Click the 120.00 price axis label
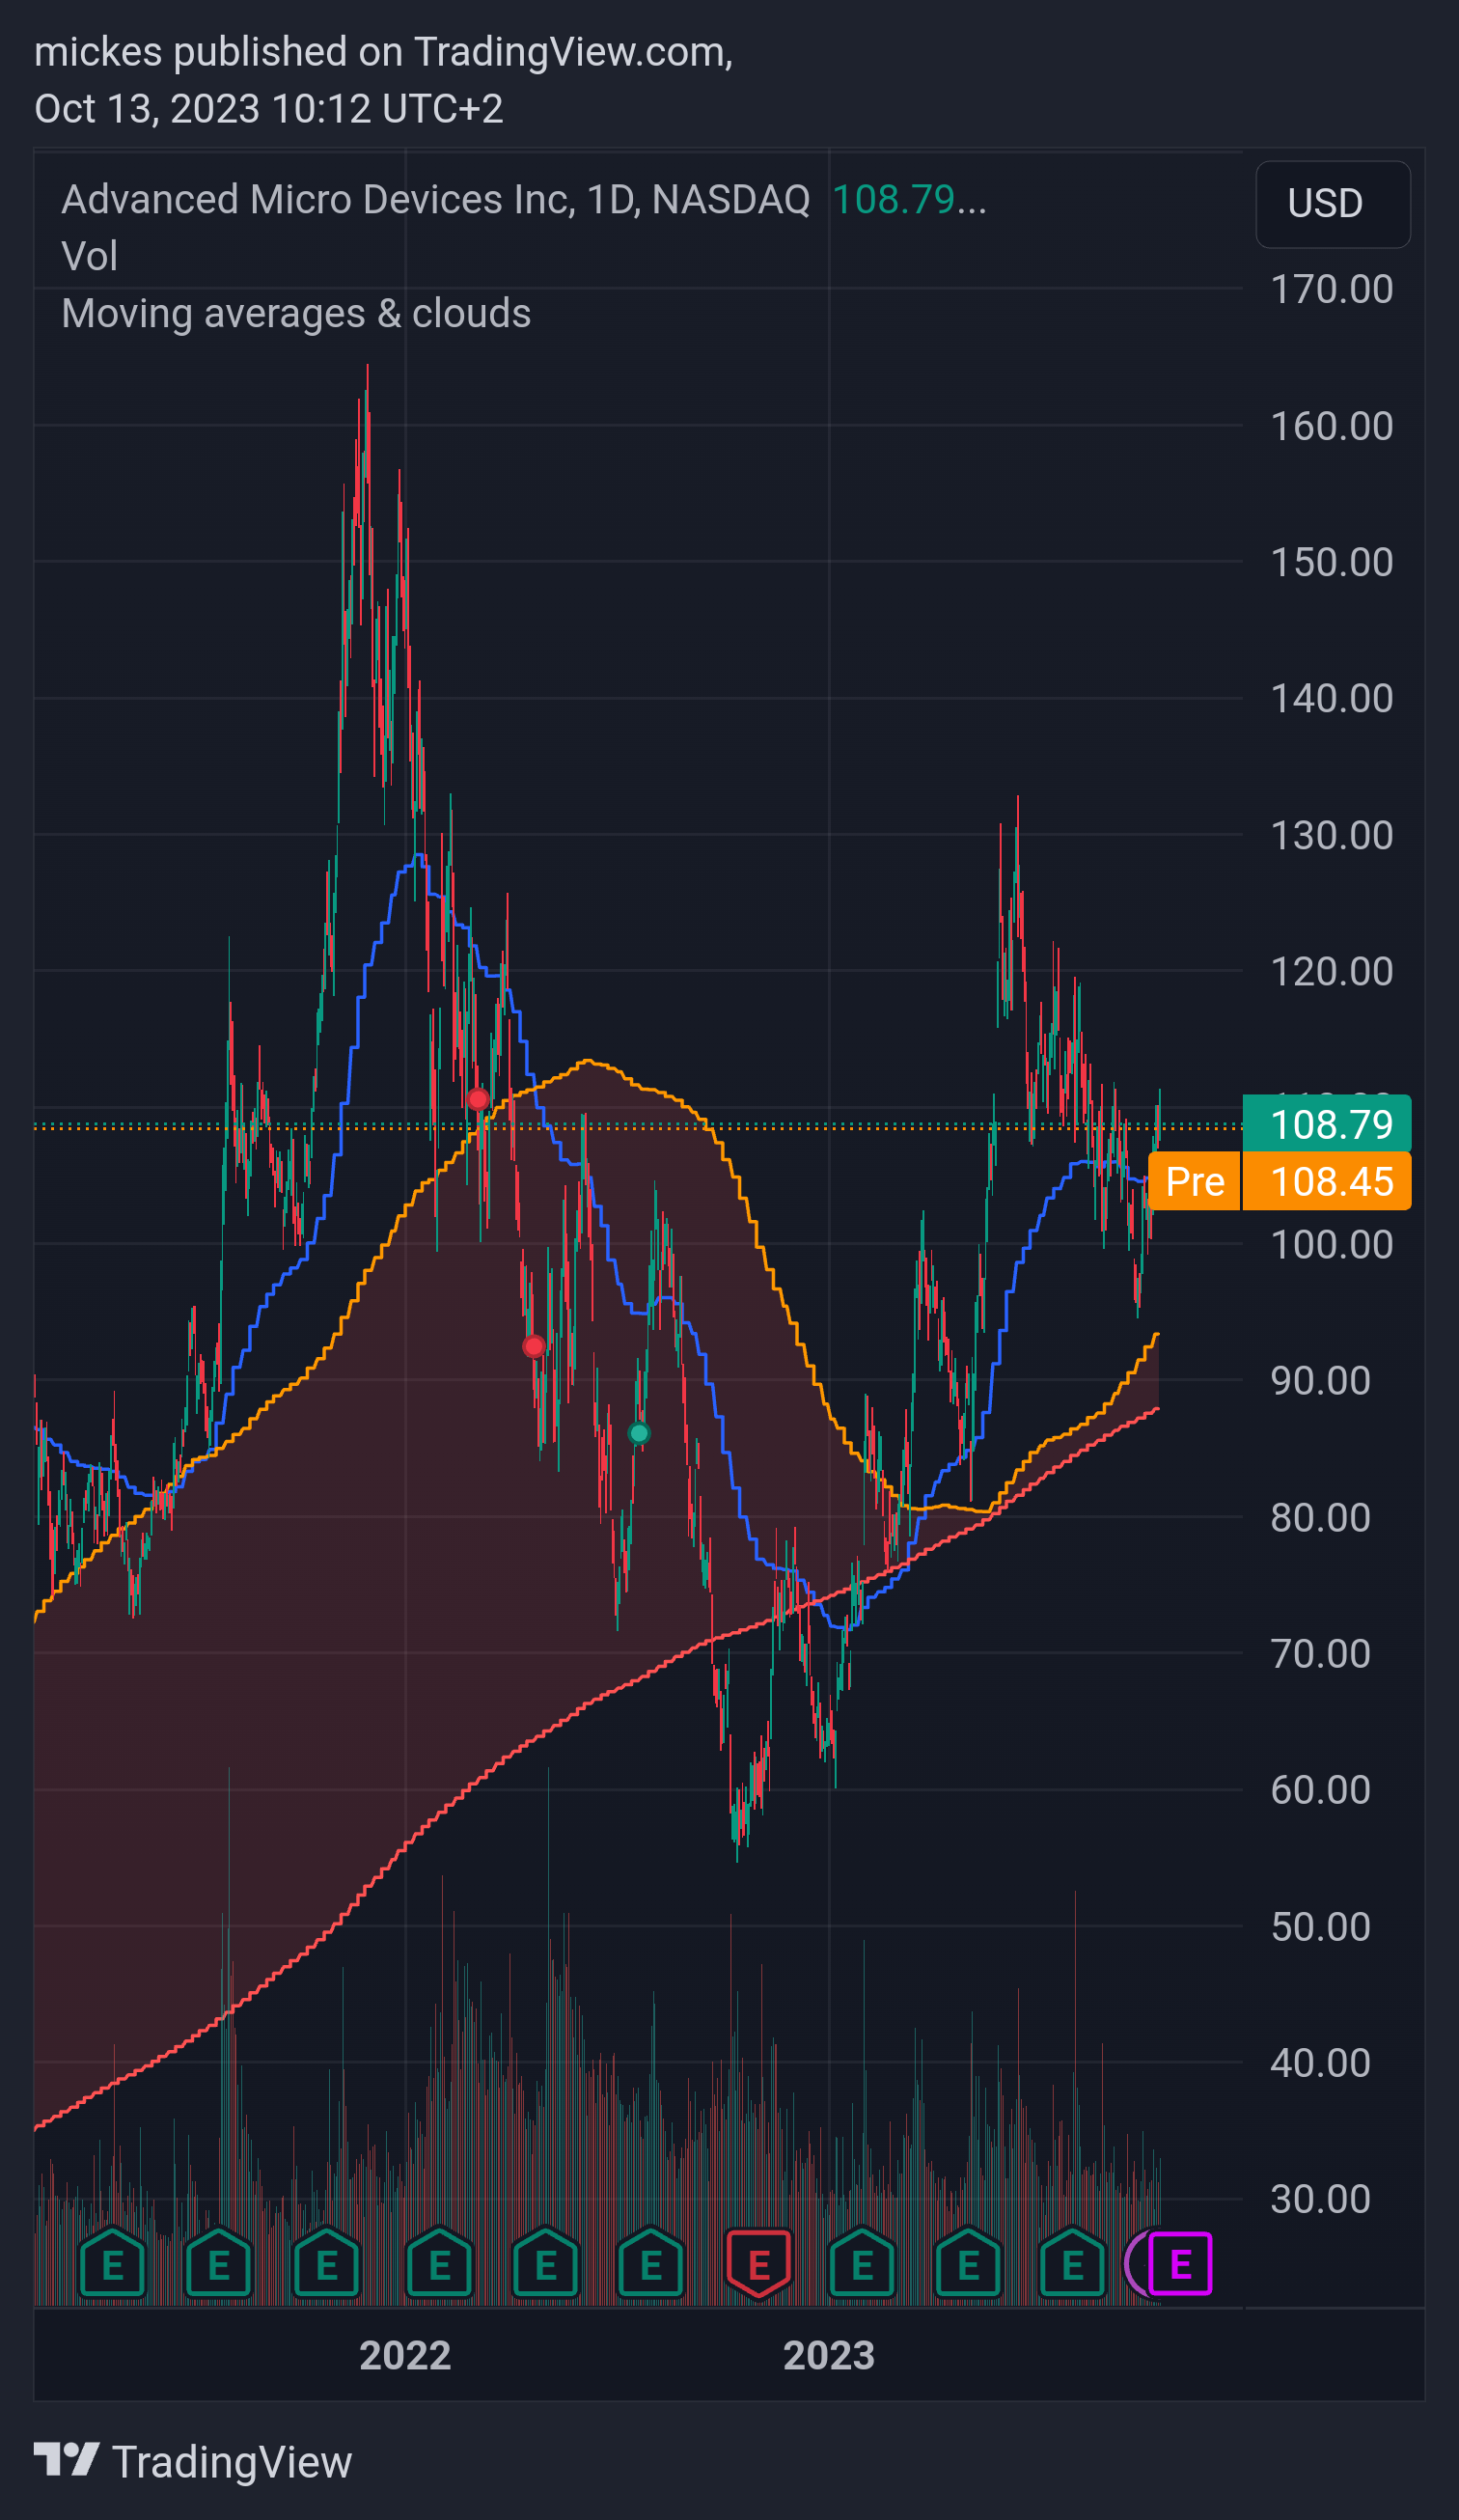Image resolution: width=1459 pixels, height=2520 pixels. click(1331, 971)
